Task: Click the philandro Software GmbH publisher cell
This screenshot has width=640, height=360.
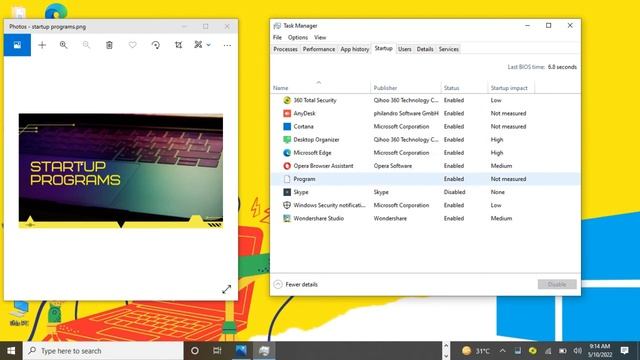Action: pyautogui.click(x=406, y=113)
